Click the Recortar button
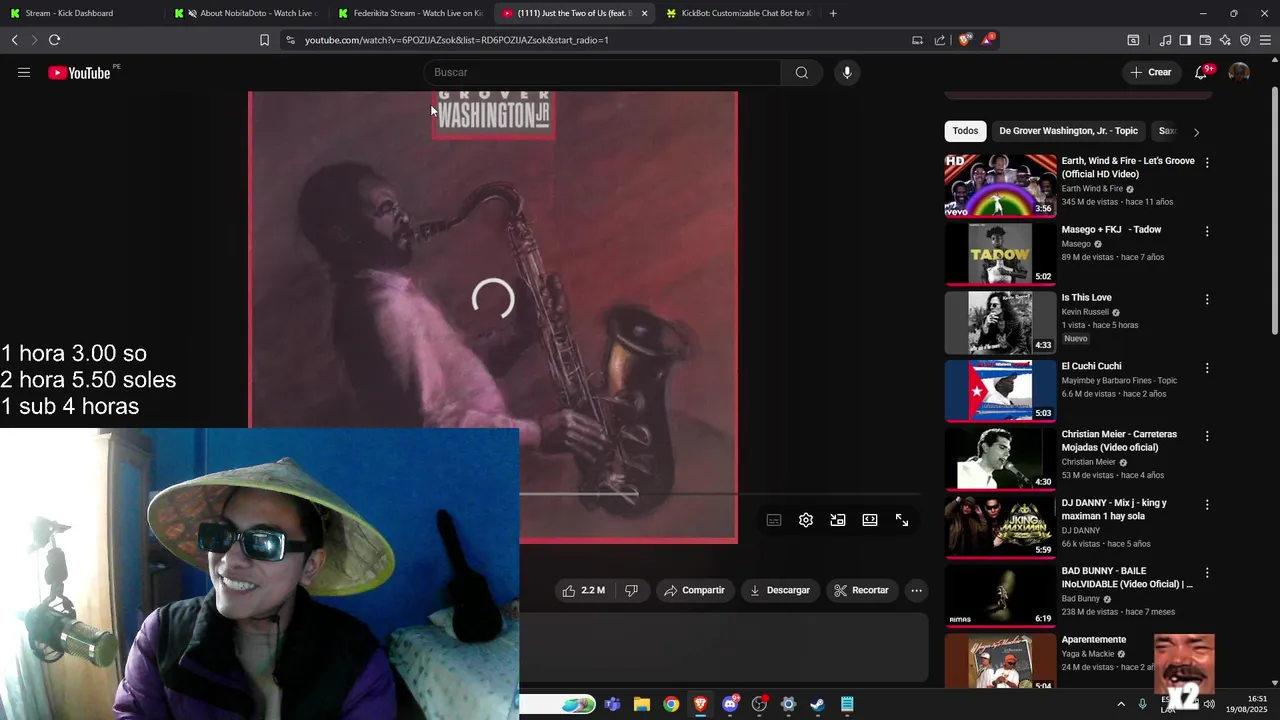The height and width of the screenshot is (720, 1280). 861,590
